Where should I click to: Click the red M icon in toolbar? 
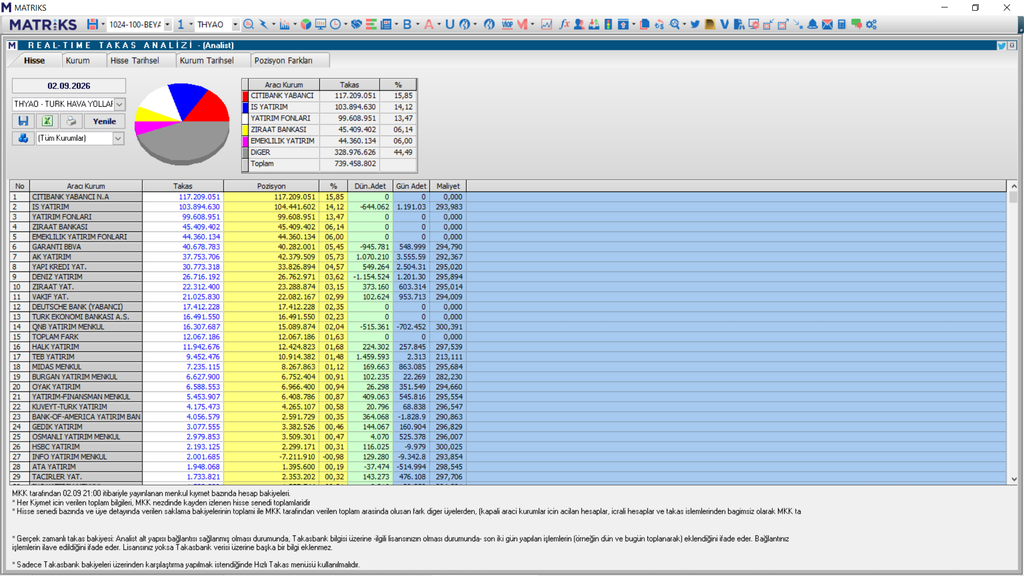click(x=522, y=24)
